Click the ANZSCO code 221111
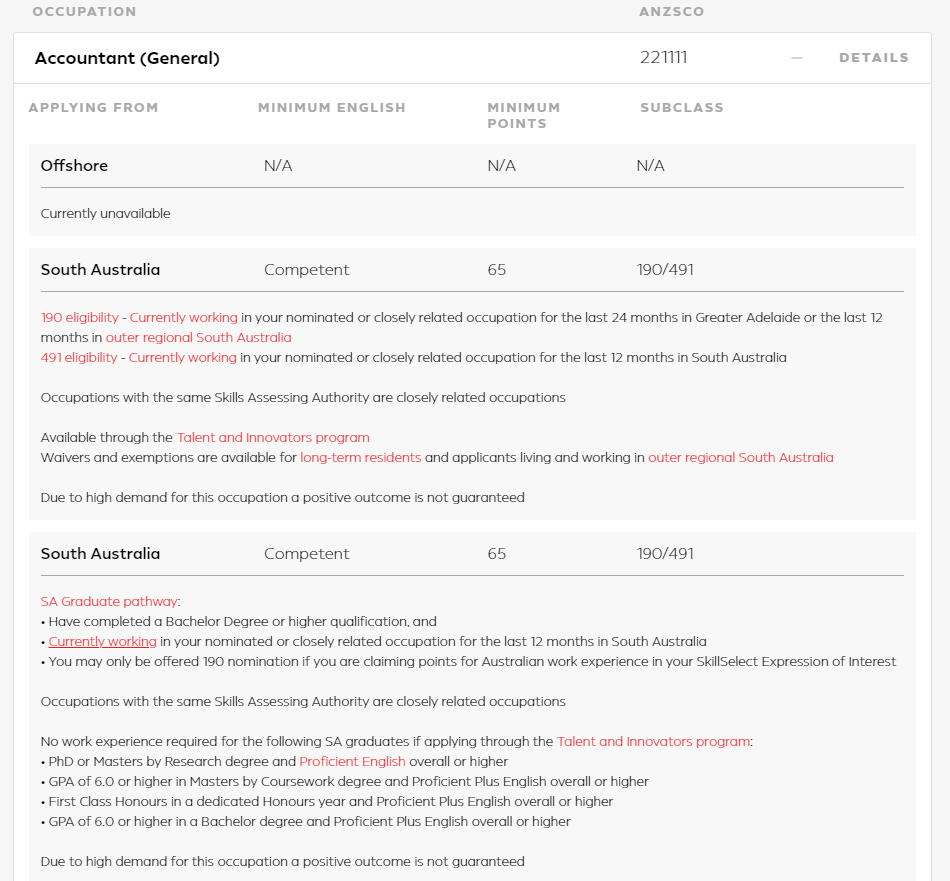This screenshot has height=881, width=950. tap(663, 57)
